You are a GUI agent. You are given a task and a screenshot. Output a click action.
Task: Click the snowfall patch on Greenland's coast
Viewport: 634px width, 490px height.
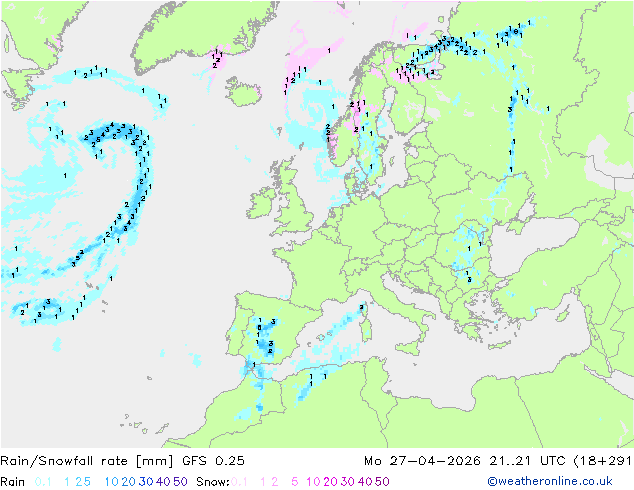pyautogui.click(x=217, y=61)
